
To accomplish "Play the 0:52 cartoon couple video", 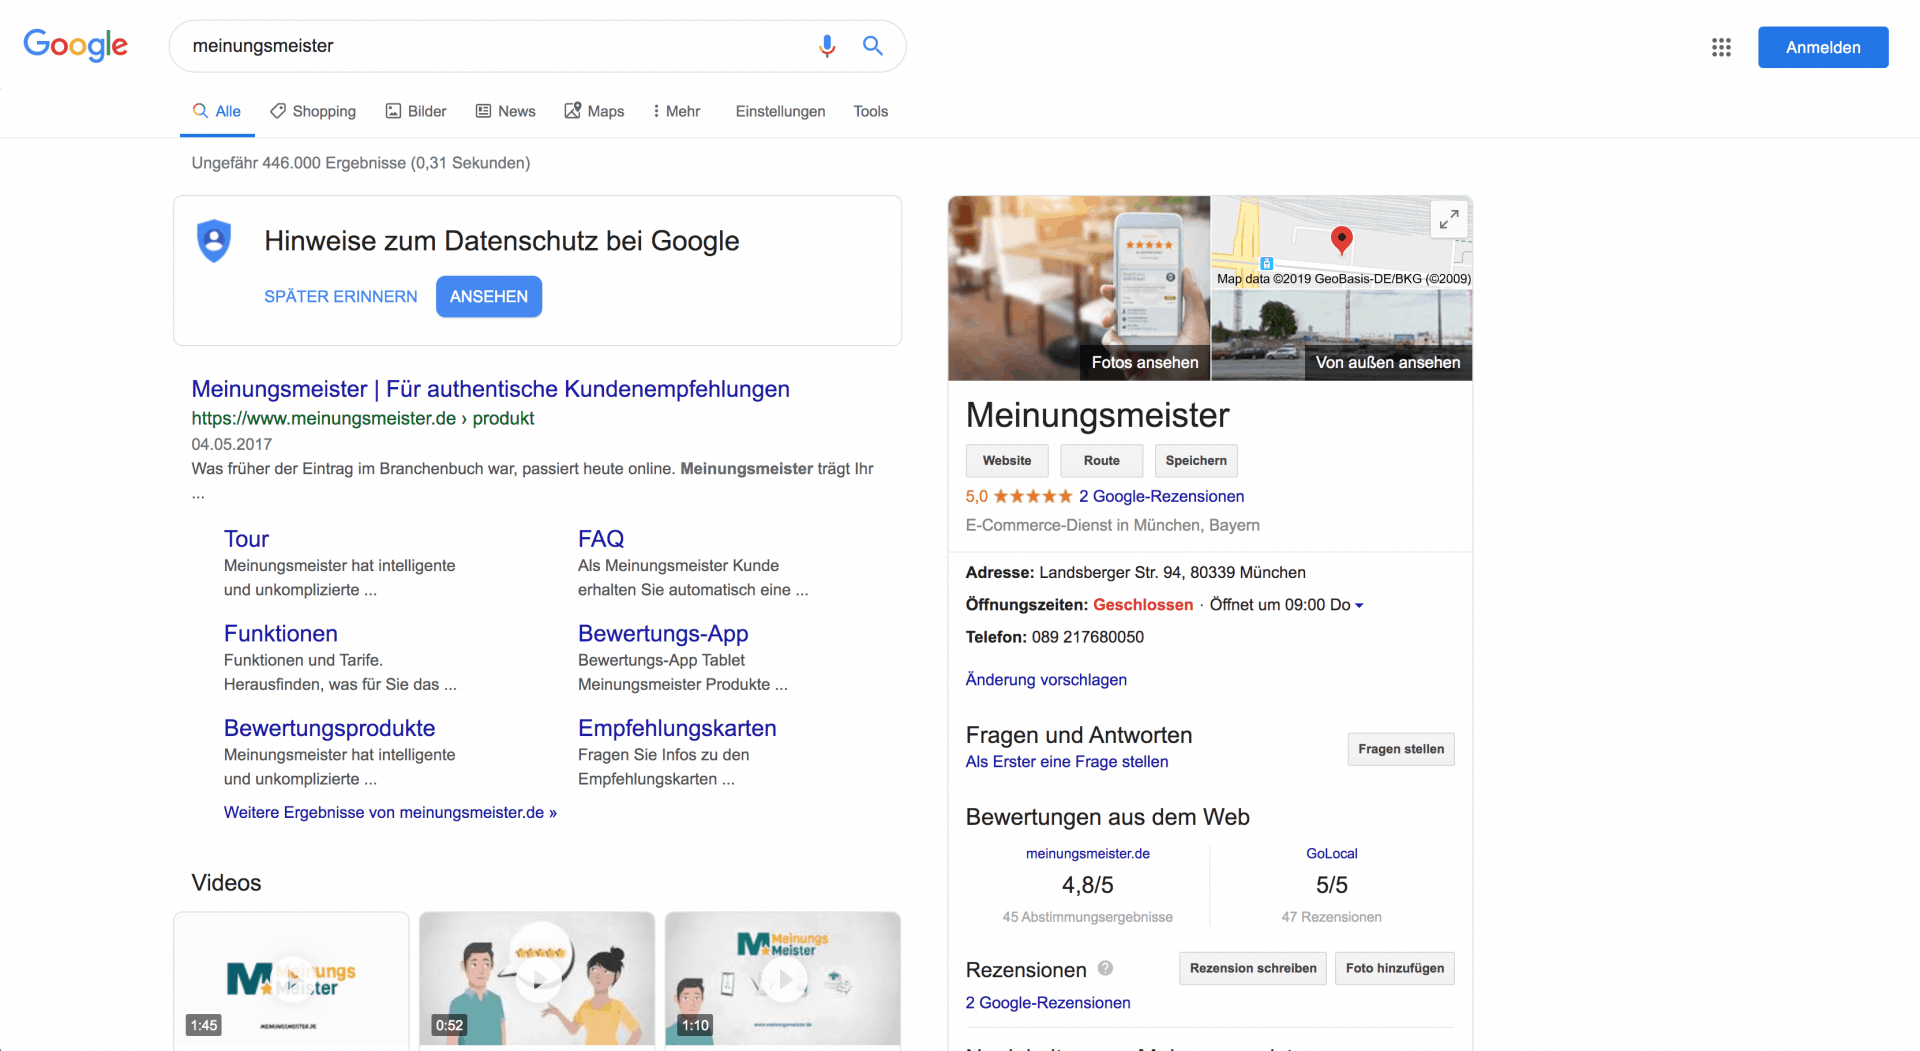I will click(x=537, y=978).
